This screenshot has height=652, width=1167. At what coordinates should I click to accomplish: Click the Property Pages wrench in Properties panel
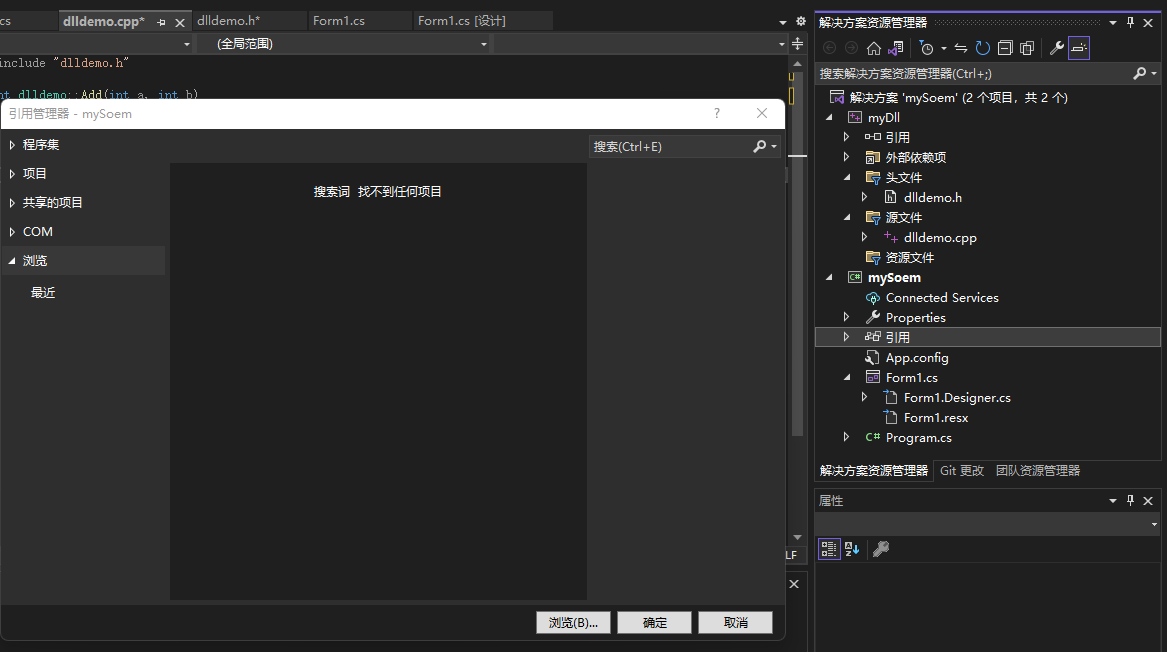click(x=880, y=549)
